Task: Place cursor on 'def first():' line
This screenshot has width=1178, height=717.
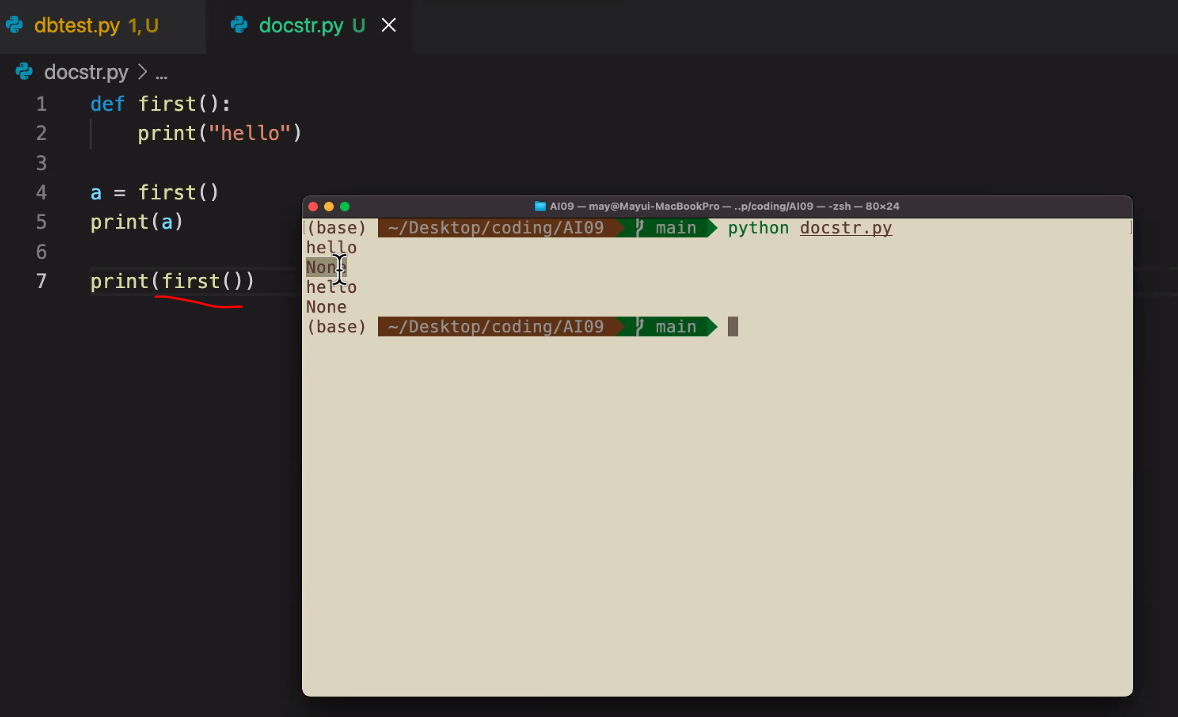Action: click(160, 104)
